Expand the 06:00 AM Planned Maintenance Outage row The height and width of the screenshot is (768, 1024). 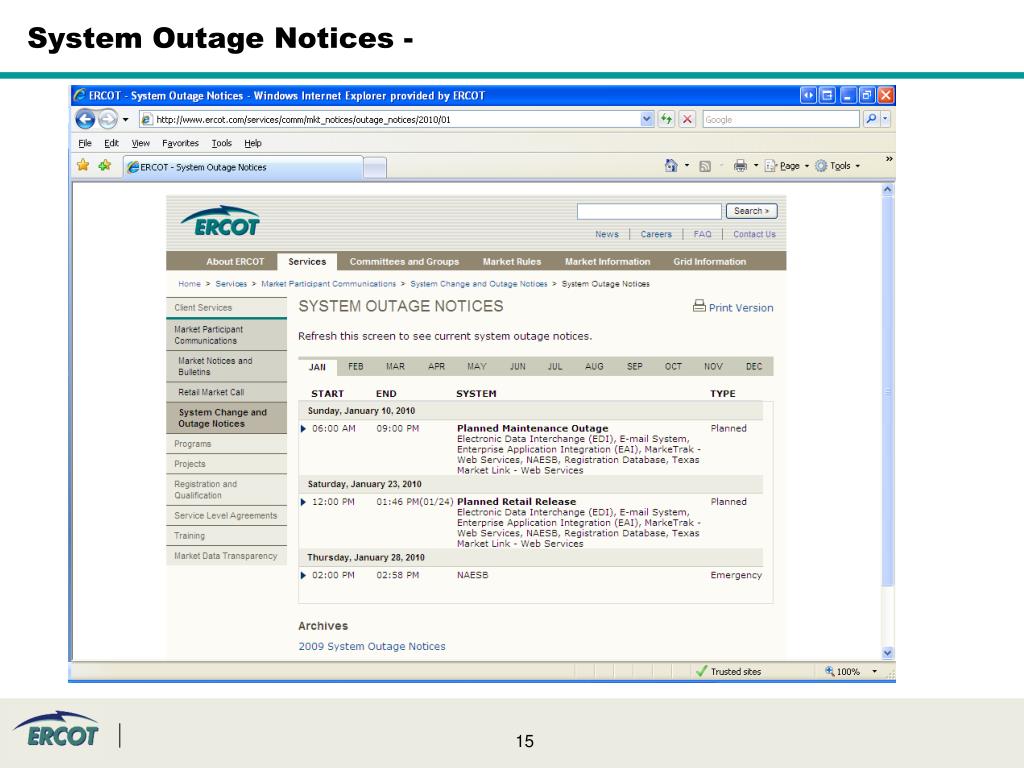303,428
